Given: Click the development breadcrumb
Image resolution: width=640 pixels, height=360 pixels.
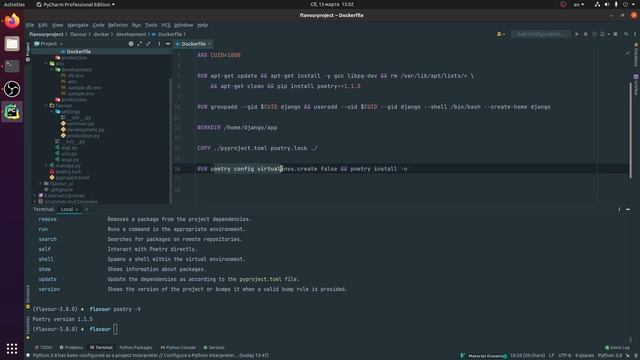Looking at the screenshot, I should pyautogui.click(x=131, y=34).
